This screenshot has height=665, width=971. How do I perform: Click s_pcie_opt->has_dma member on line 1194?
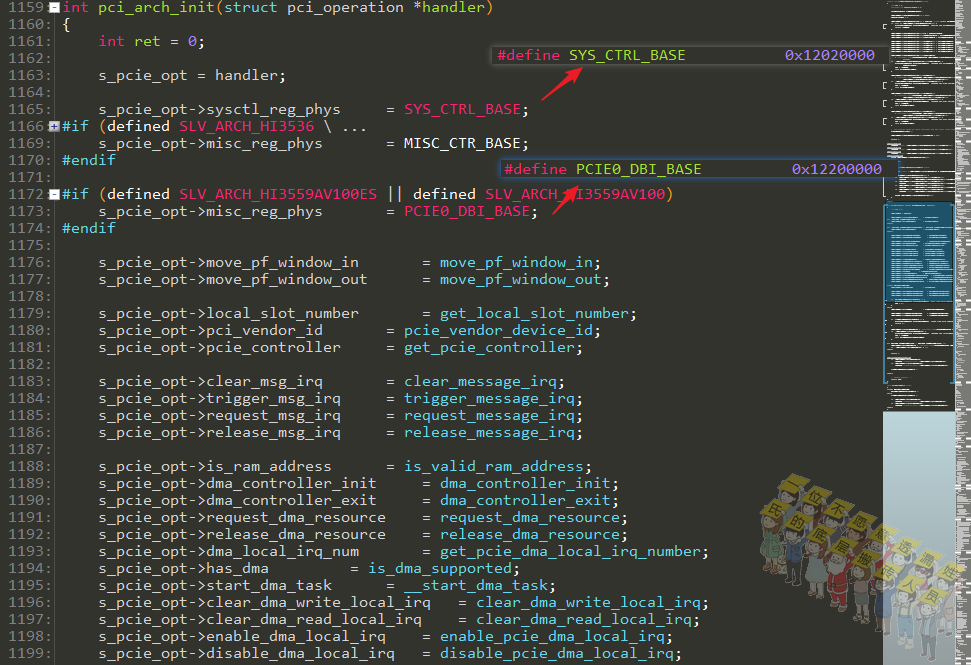click(183, 568)
